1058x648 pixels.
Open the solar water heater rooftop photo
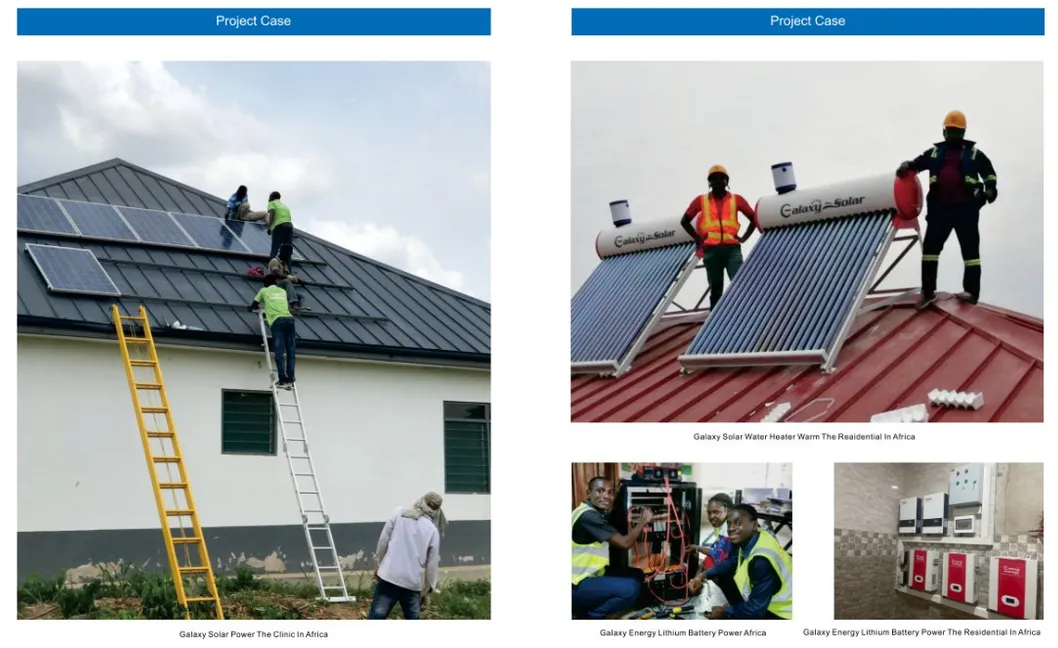click(x=807, y=242)
